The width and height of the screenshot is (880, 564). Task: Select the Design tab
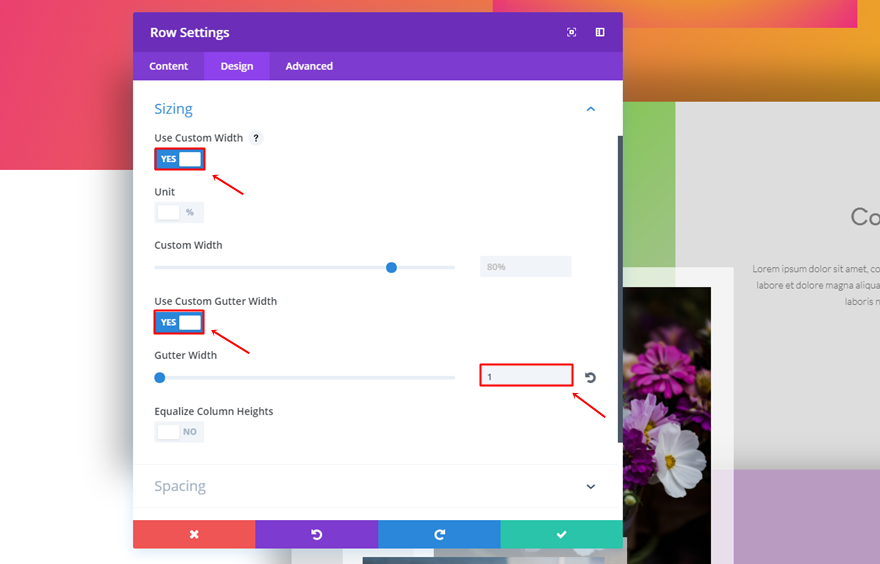click(237, 66)
